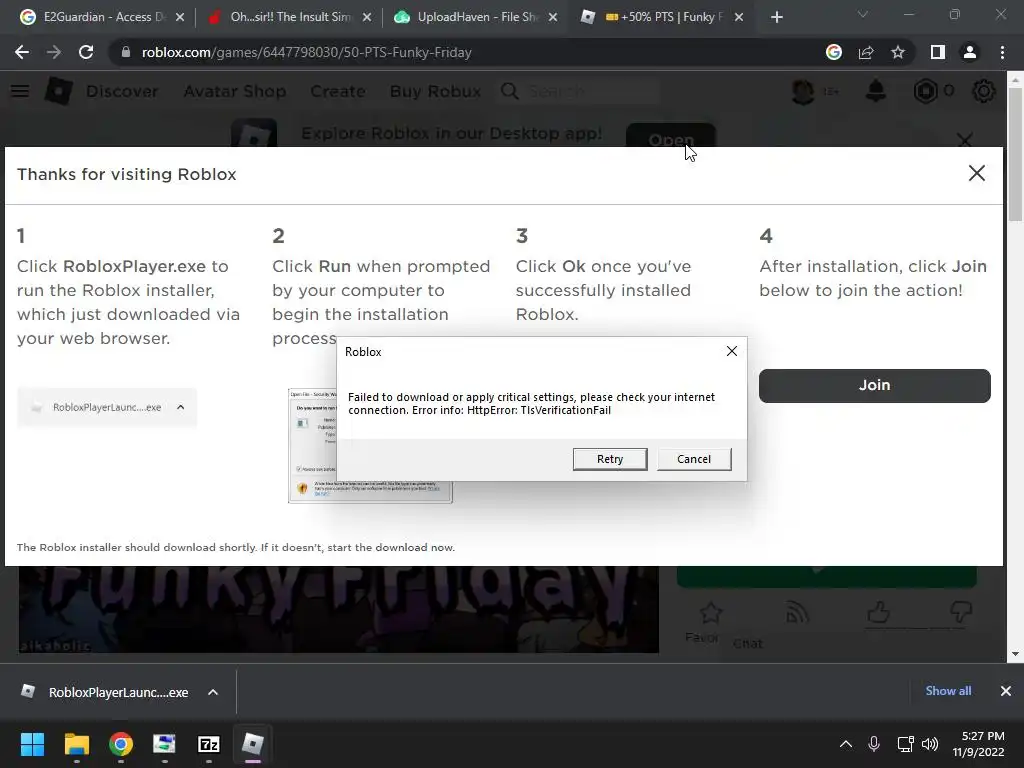Go forward in browser history

tap(54, 52)
